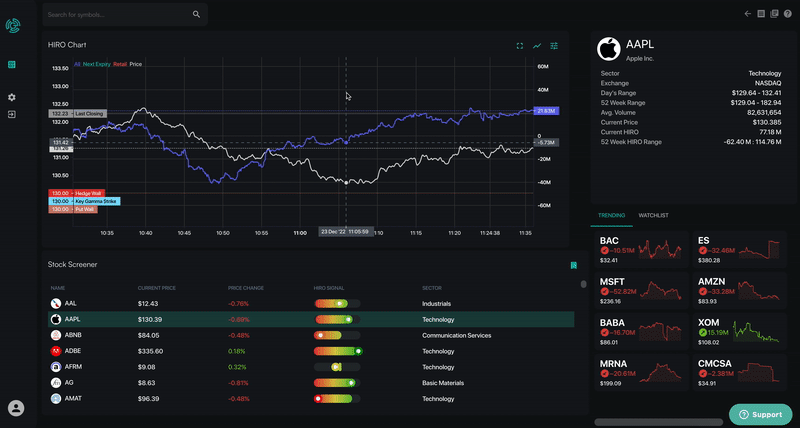Click the help question mark icon
Image resolution: width=800 pixels, height=428 pixels.
[787, 14]
